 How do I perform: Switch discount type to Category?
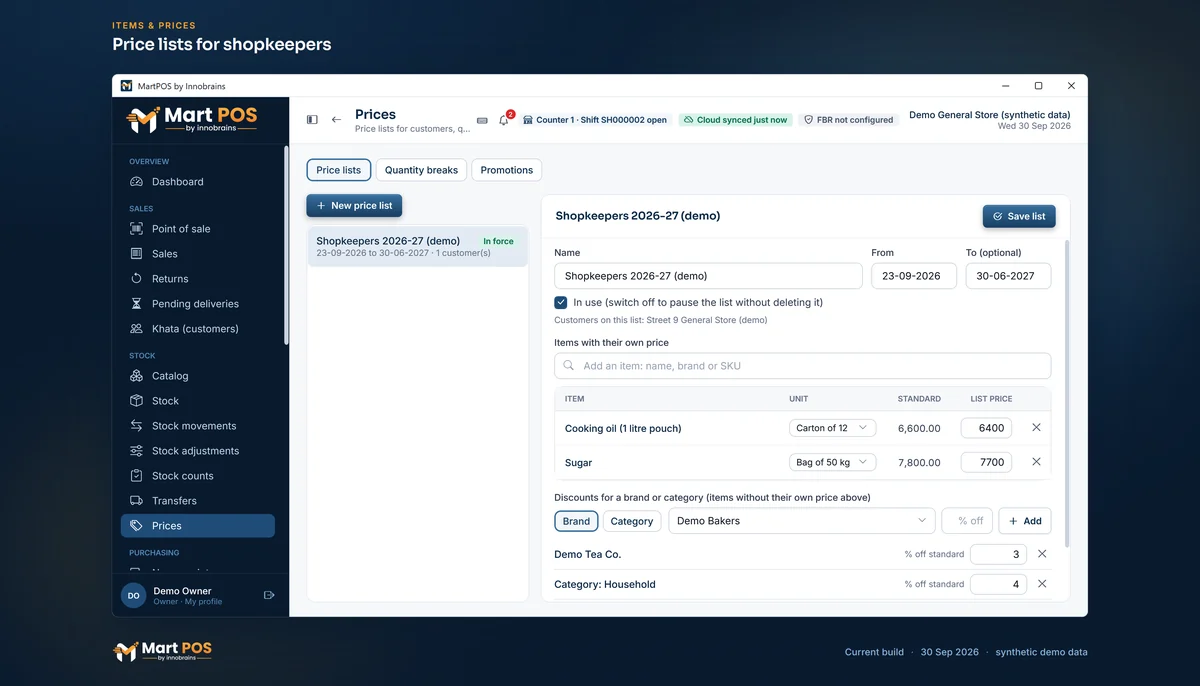632,521
